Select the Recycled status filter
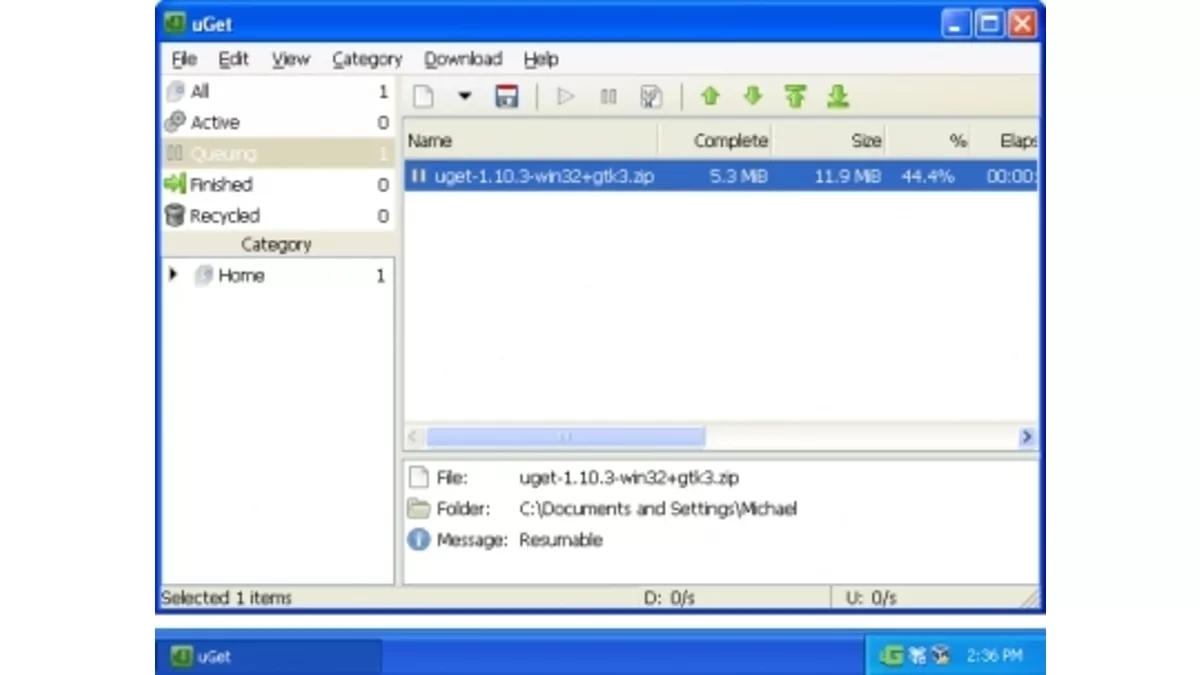Screen dimensions: 1200x675 point(224,216)
